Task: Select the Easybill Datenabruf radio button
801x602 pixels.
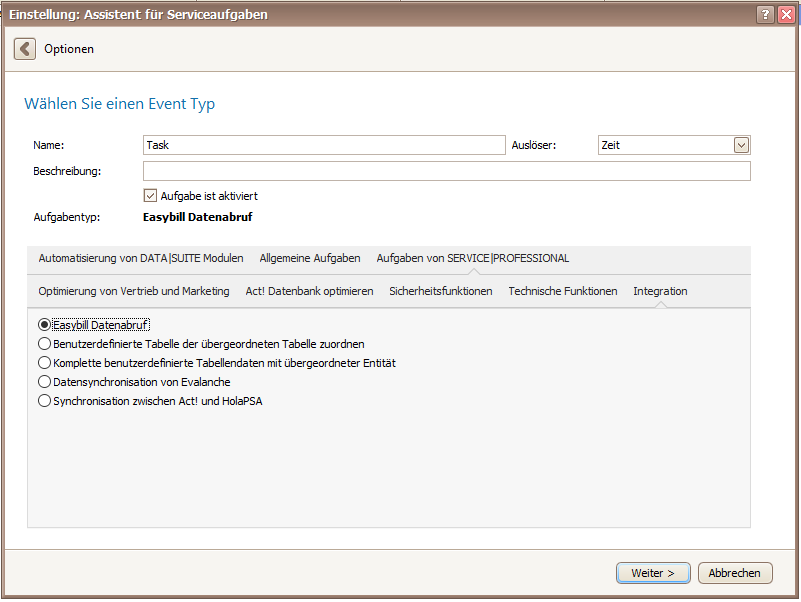Action: [x=44, y=325]
